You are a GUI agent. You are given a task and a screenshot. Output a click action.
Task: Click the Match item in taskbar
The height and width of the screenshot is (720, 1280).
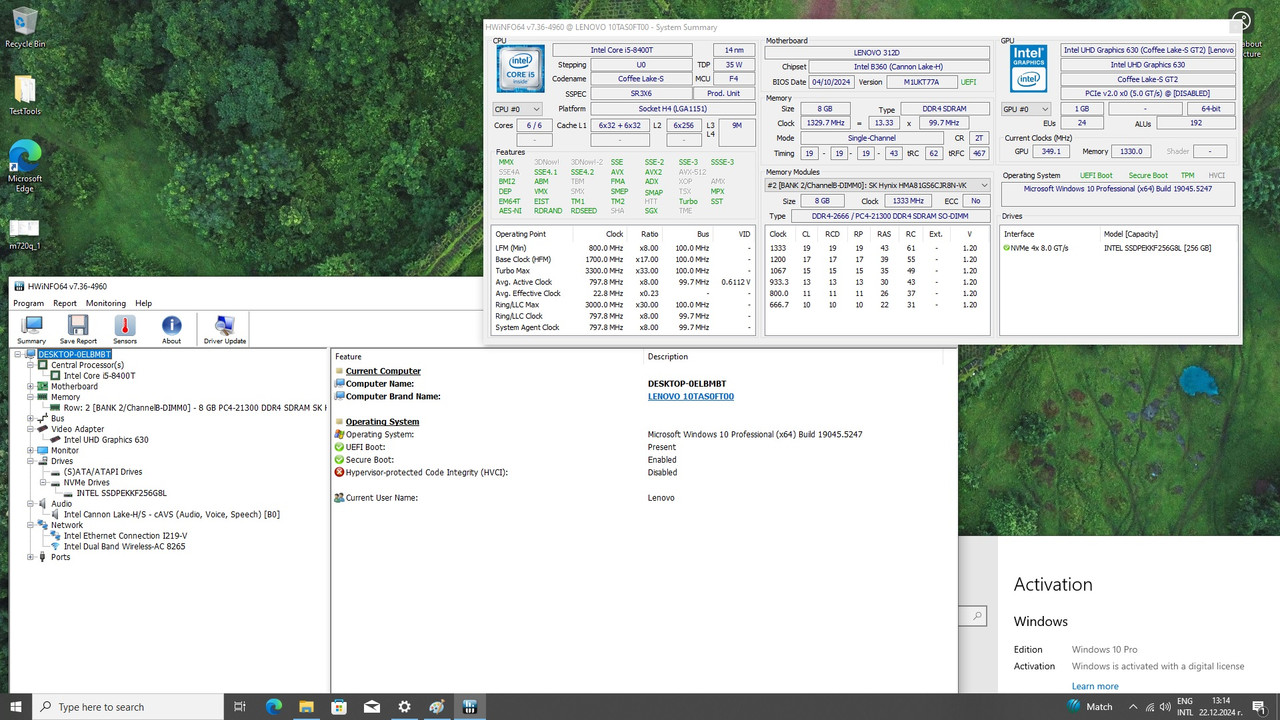tap(1089, 706)
